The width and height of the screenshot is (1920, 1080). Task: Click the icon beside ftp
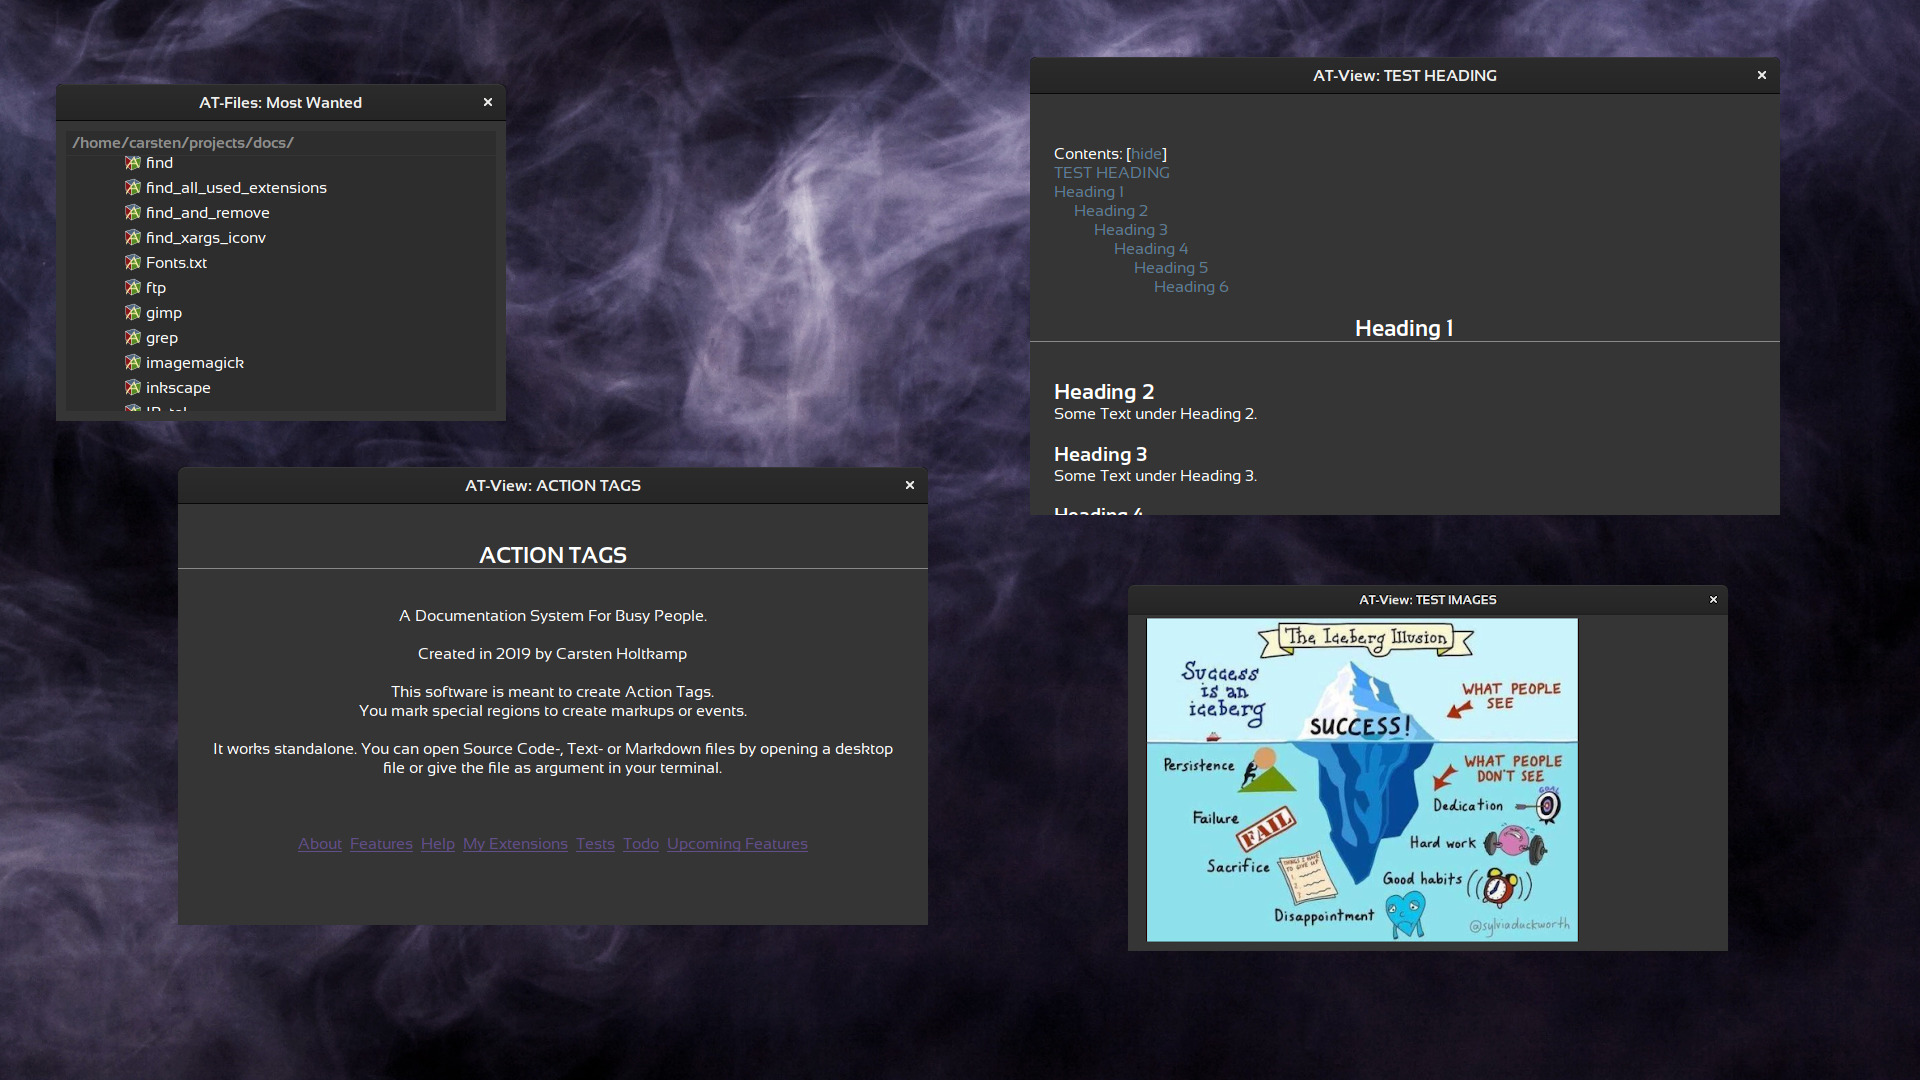(x=132, y=288)
